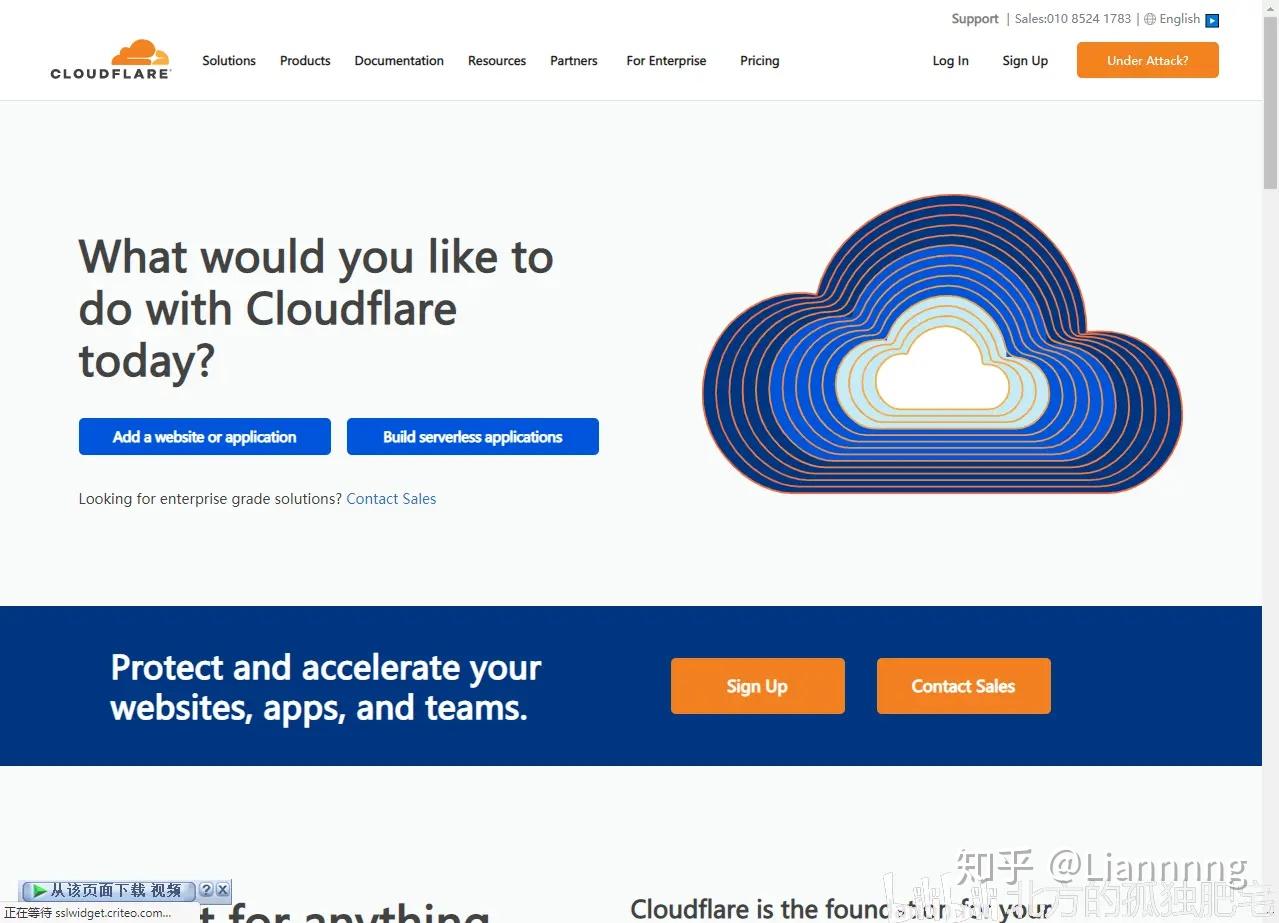The image size is (1279, 923).
Task: Click the Log In link
Action: coord(949,61)
